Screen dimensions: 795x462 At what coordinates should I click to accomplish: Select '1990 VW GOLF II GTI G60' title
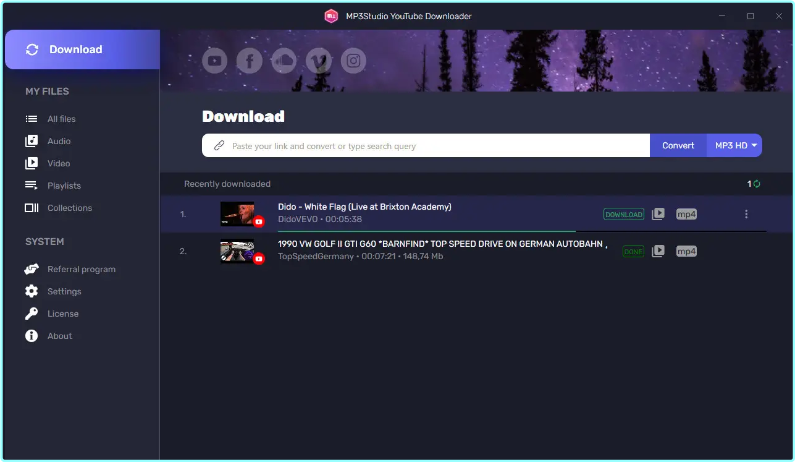(x=443, y=244)
